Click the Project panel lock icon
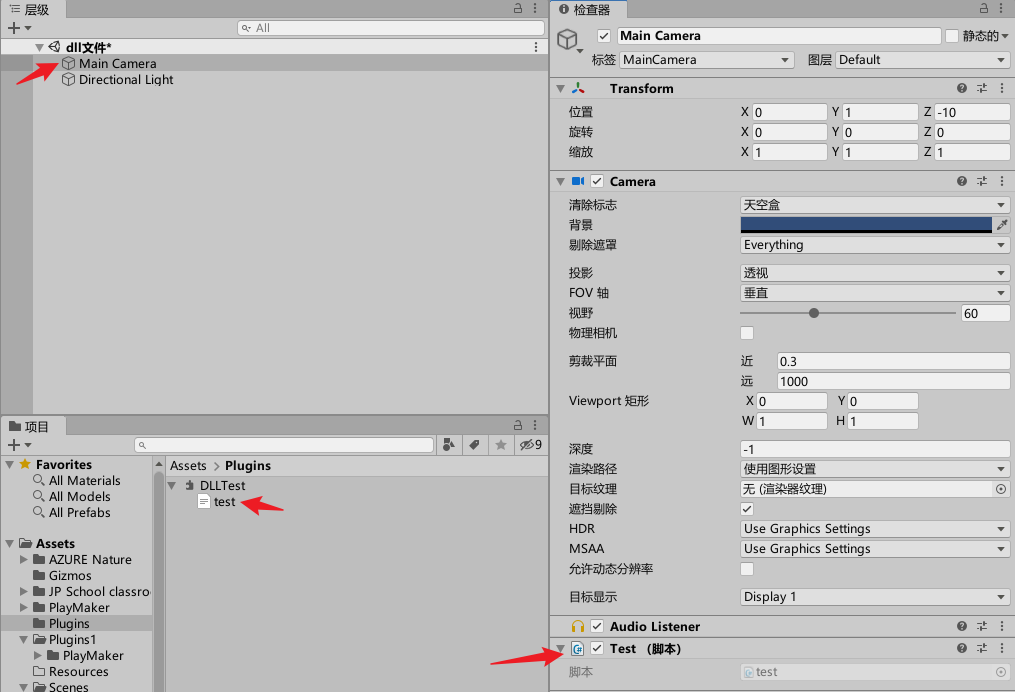Viewport: 1015px width, 692px height. pos(518,425)
